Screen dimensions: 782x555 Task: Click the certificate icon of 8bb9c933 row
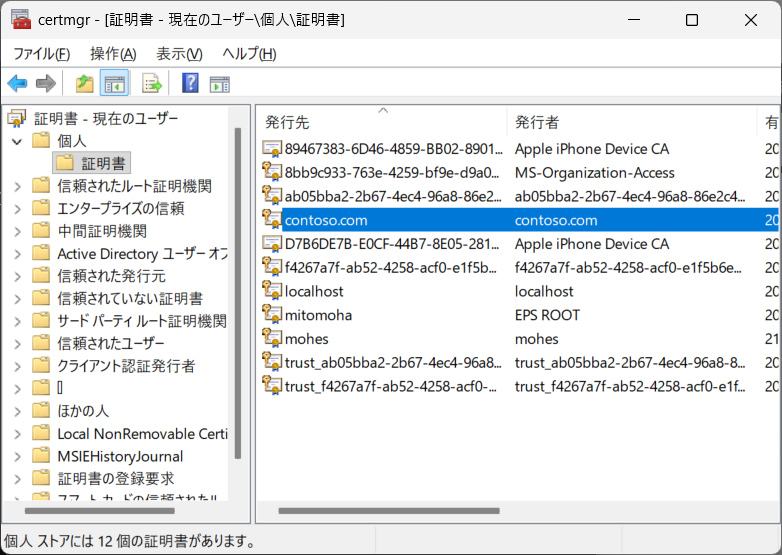pyautogui.click(x=272, y=172)
